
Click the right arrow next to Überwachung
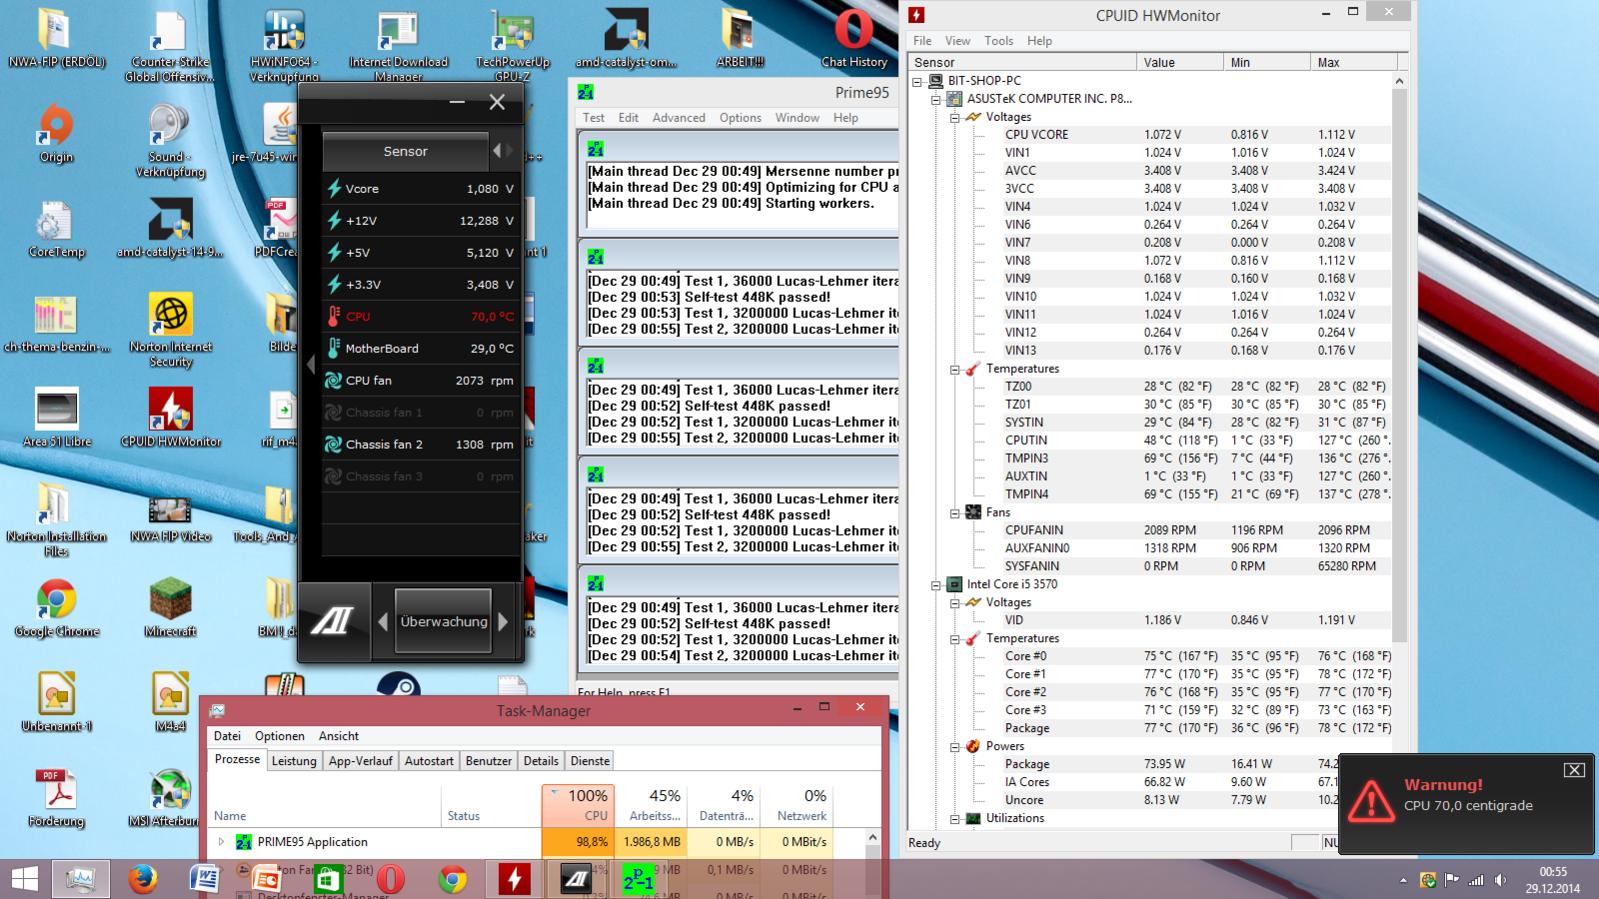point(503,622)
